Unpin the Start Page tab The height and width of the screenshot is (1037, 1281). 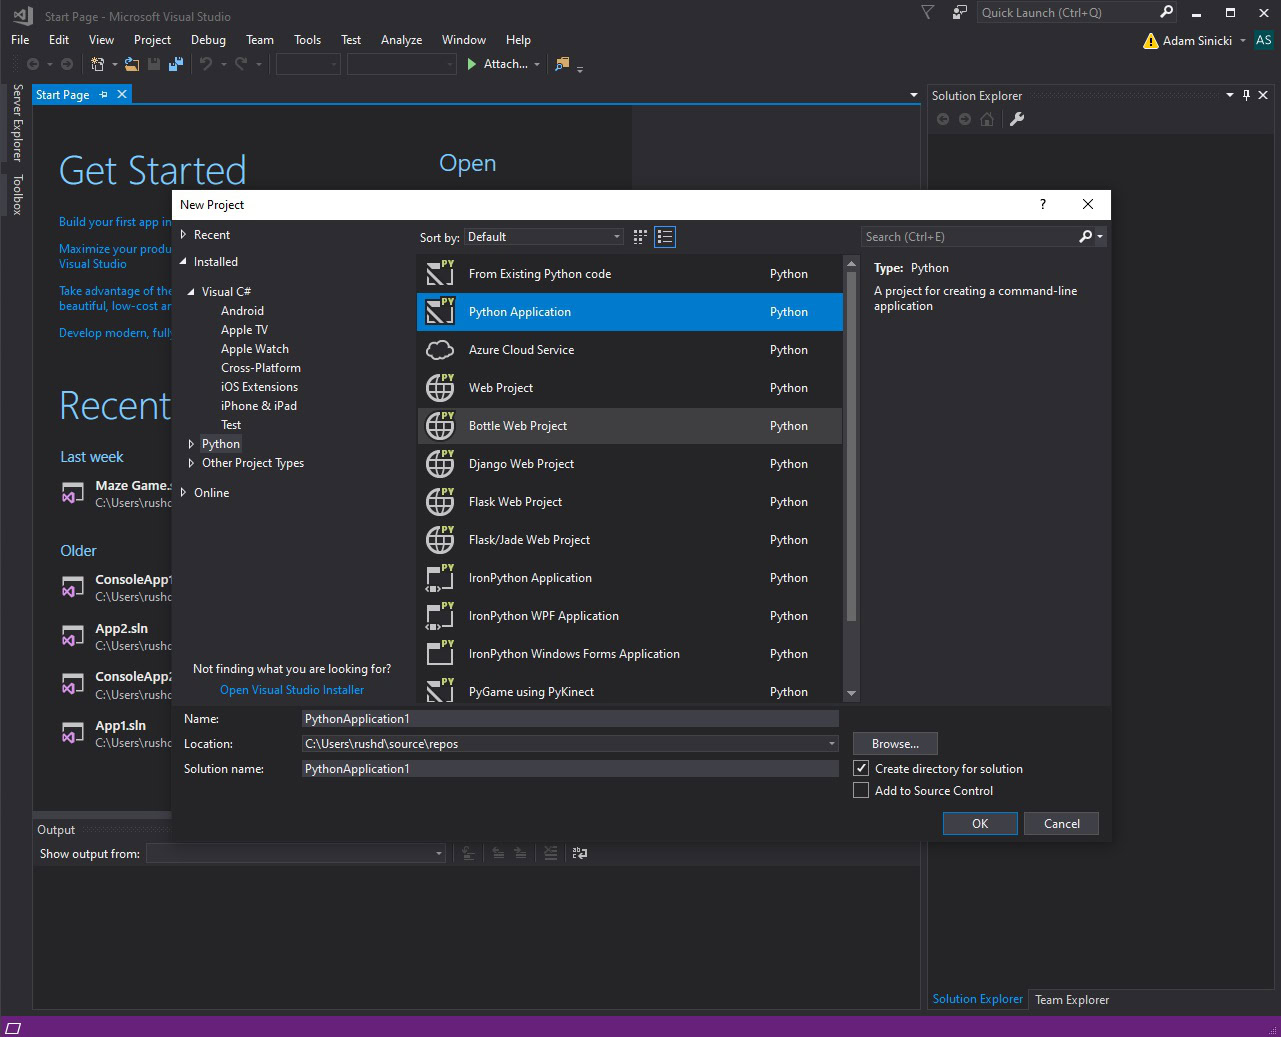pyautogui.click(x=103, y=94)
